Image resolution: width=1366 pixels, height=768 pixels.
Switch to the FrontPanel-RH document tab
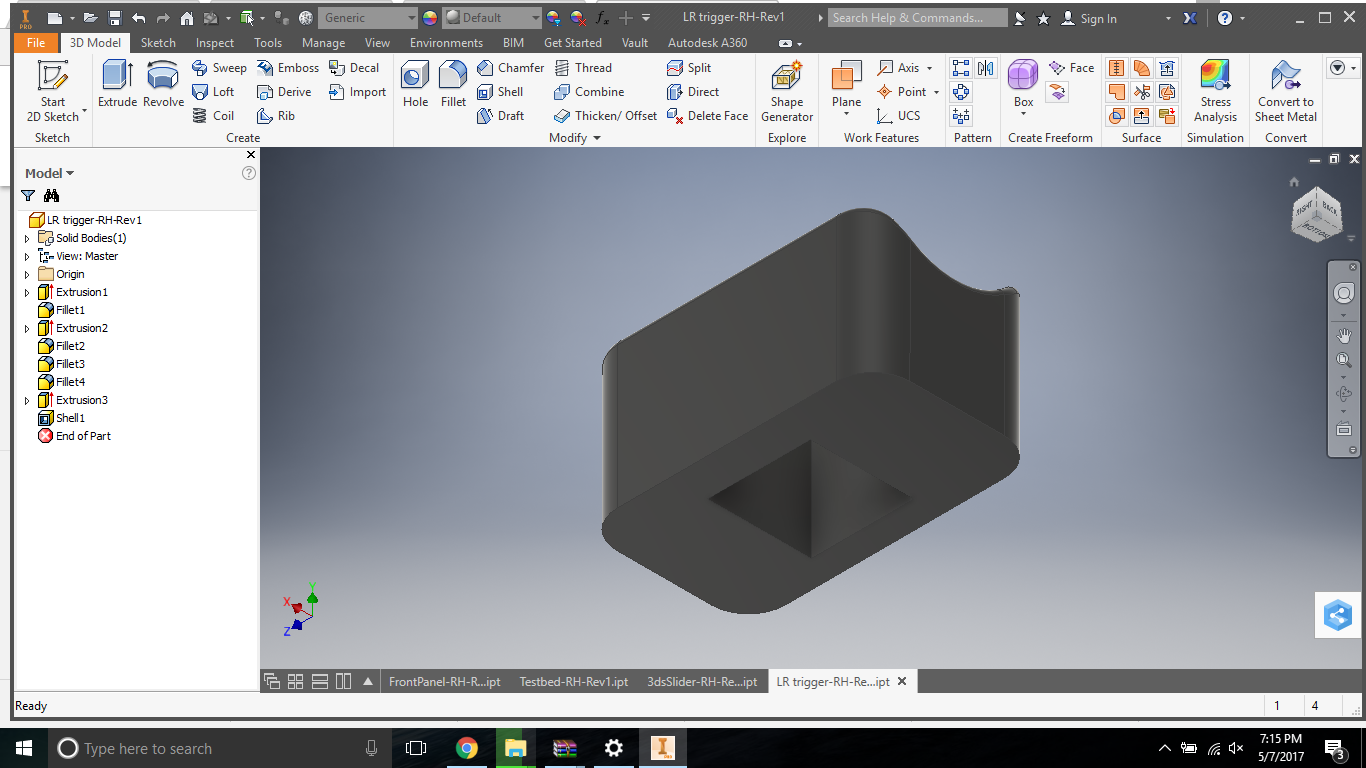pyautogui.click(x=445, y=682)
